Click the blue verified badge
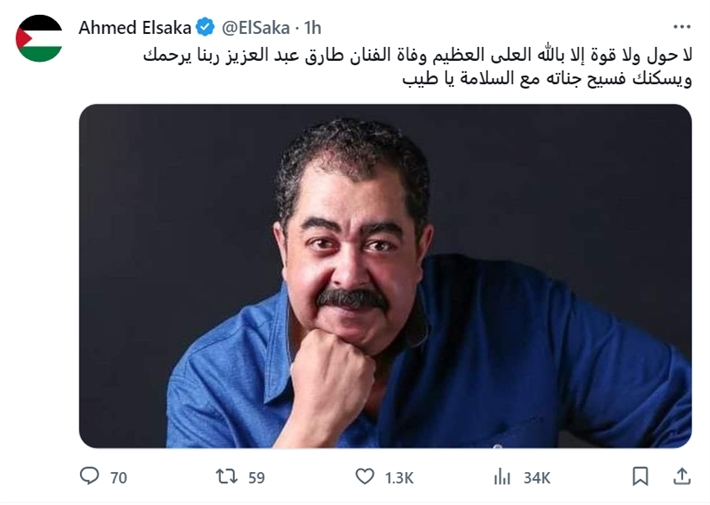 click(x=205, y=28)
